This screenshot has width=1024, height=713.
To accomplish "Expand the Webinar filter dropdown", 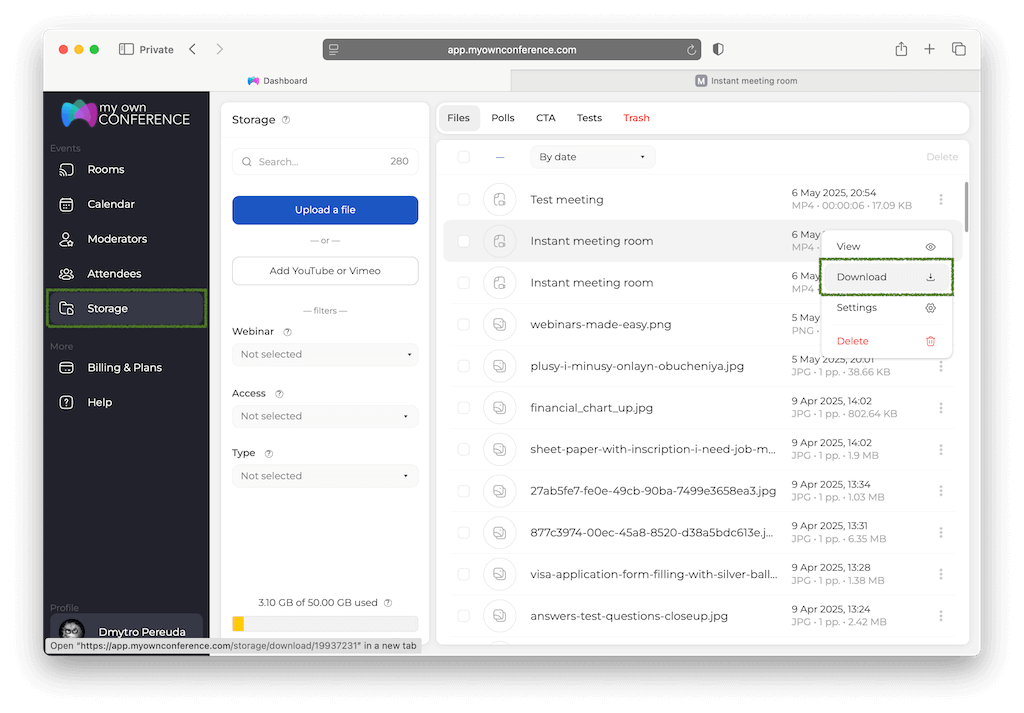I will pos(325,354).
